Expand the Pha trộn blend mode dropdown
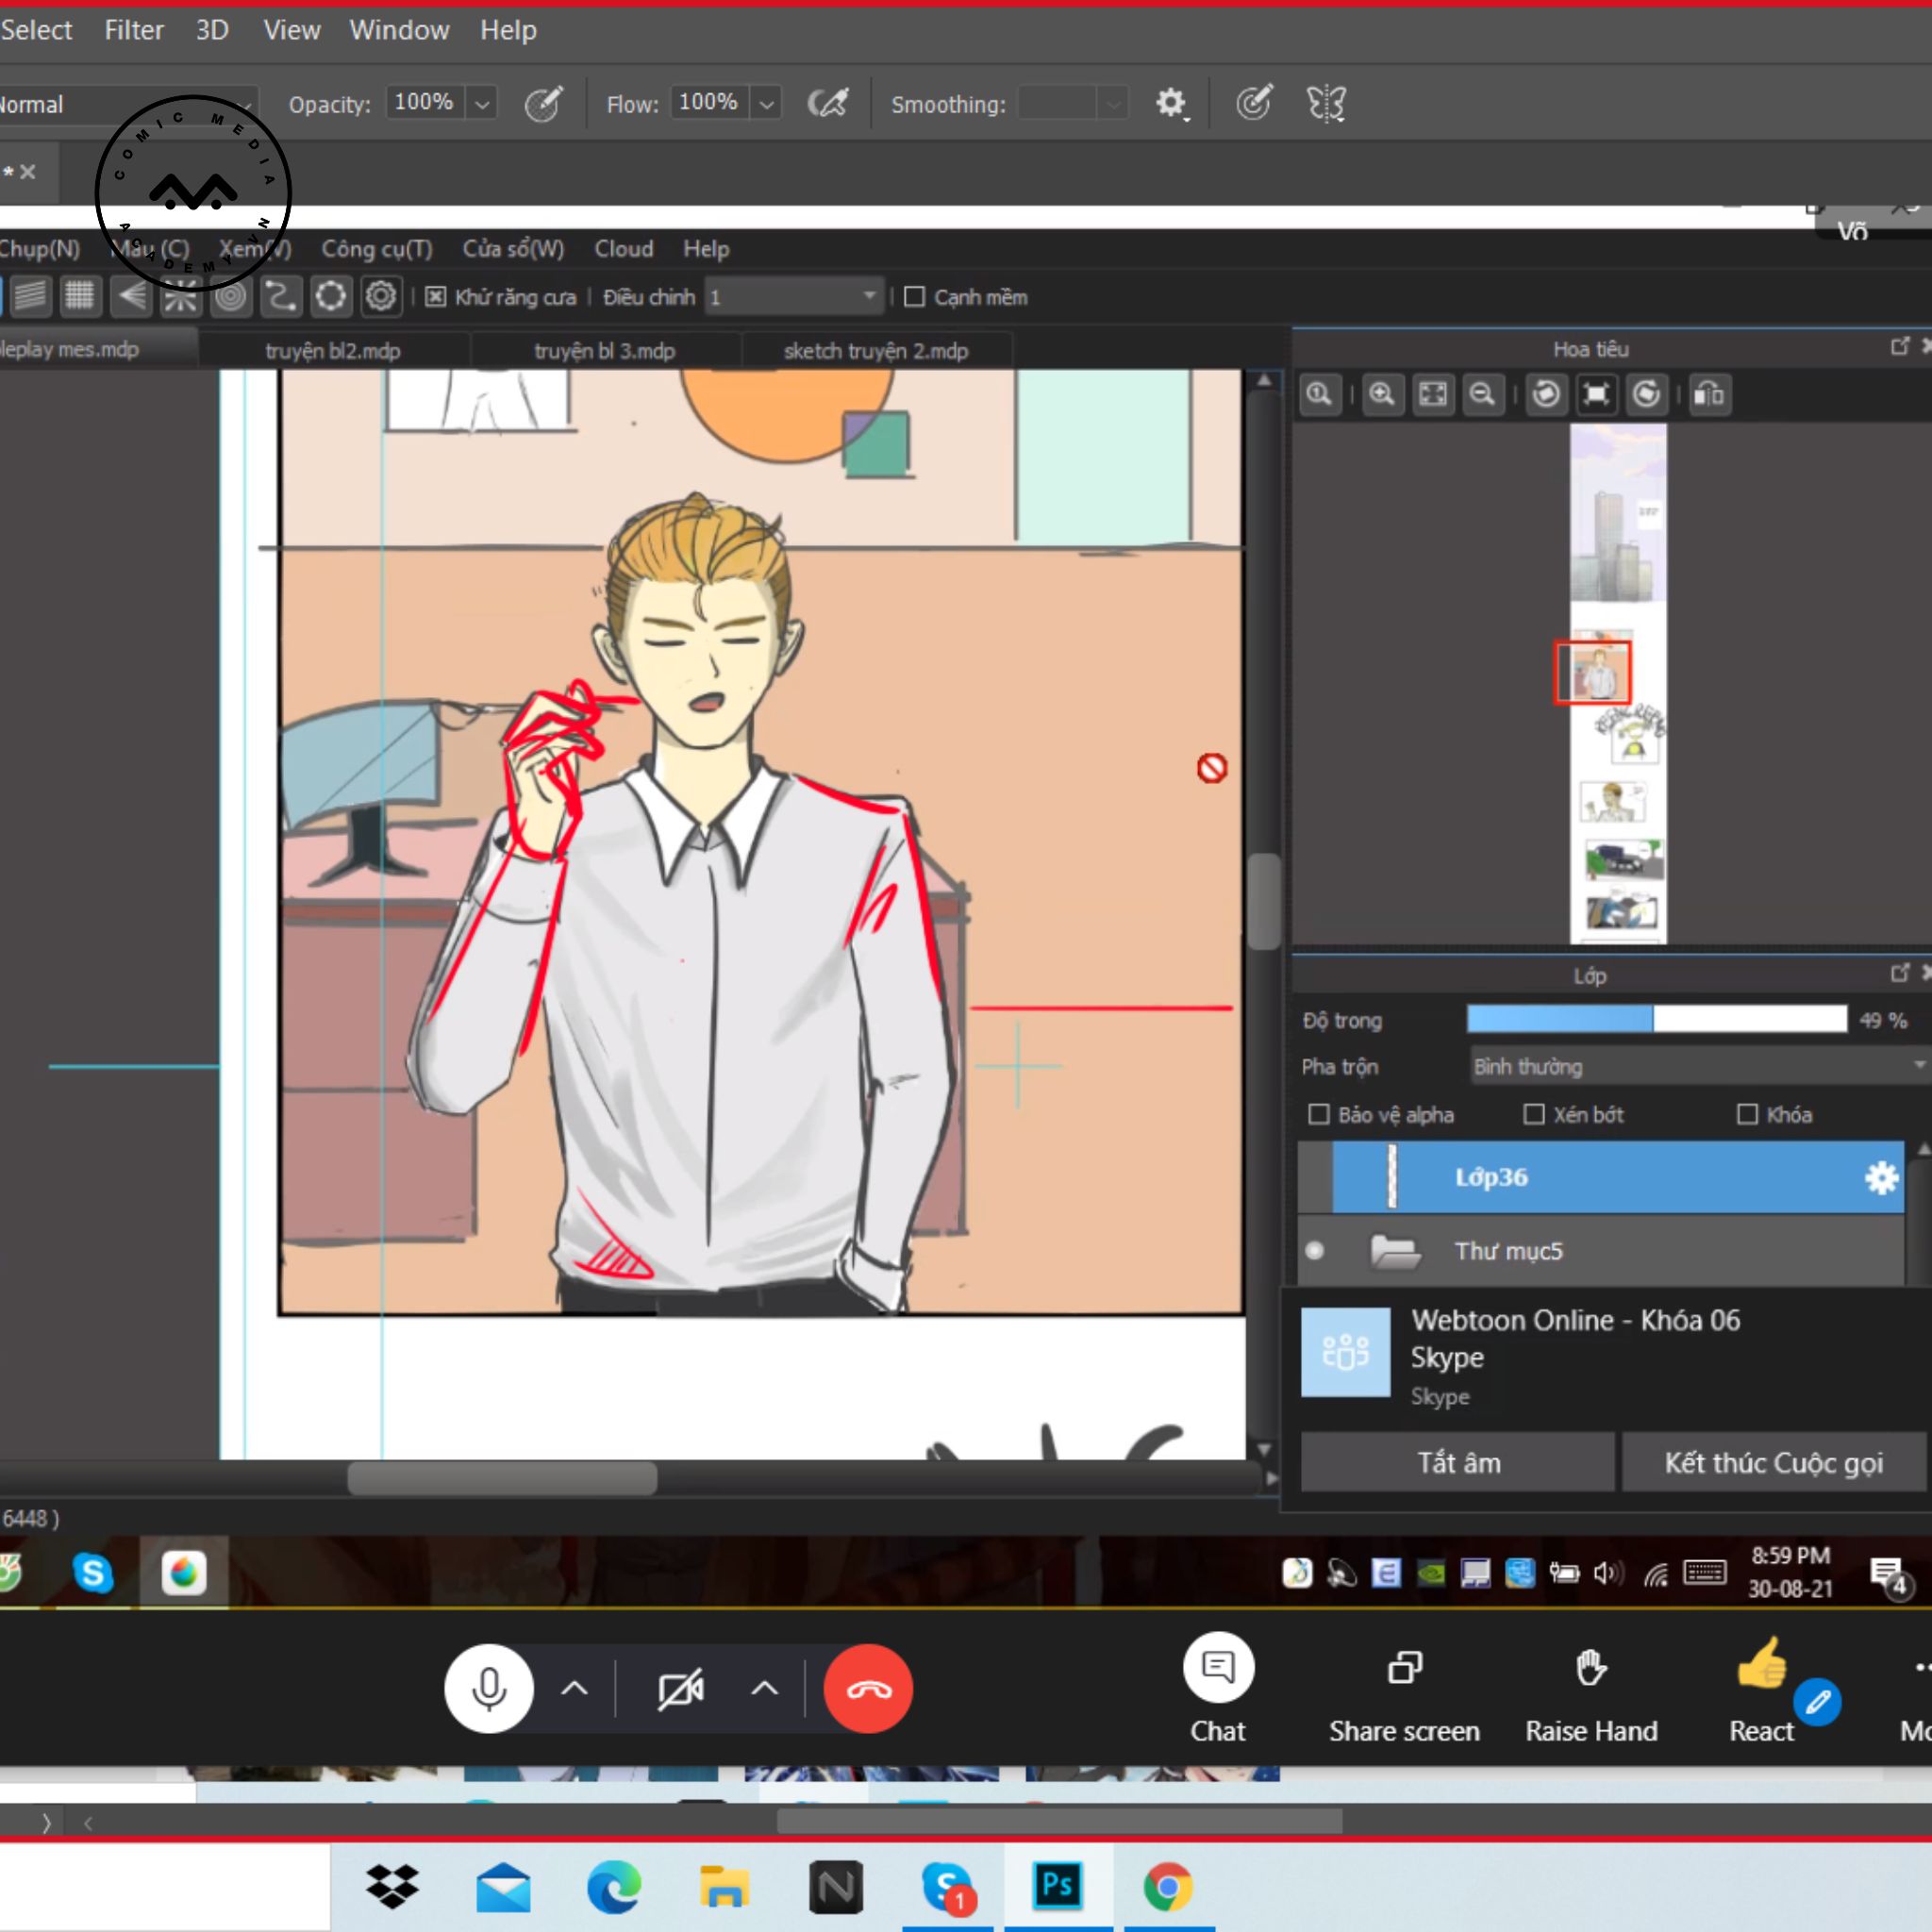 1698,1066
